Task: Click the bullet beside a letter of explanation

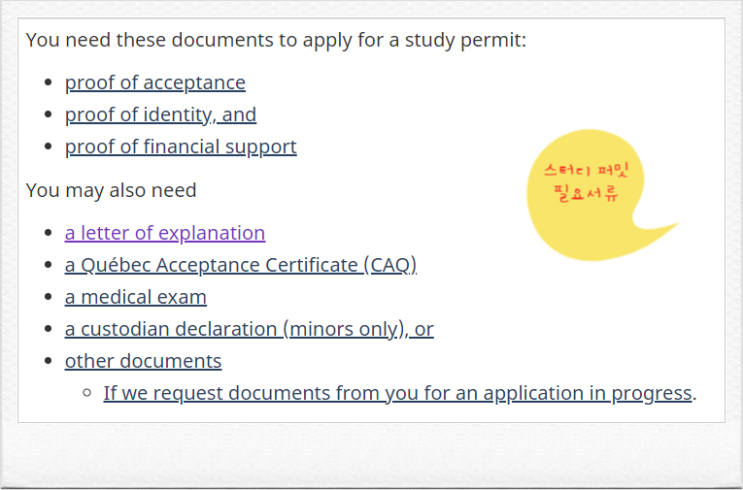Action: (47, 233)
